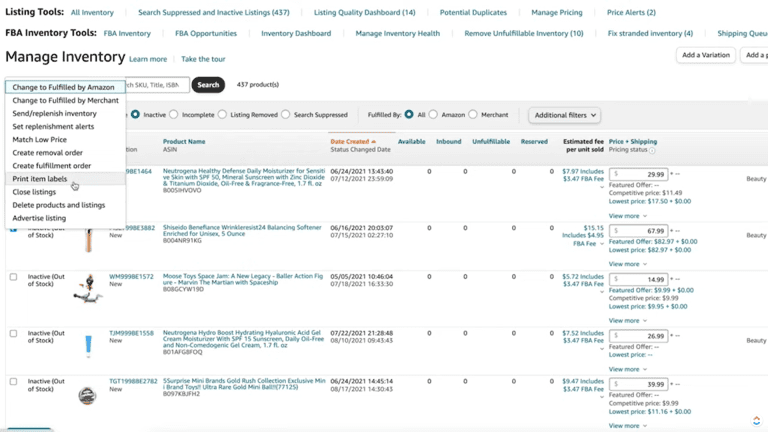Open the FBA Opportunities link
768x432 pixels.
[x=206, y=33]
